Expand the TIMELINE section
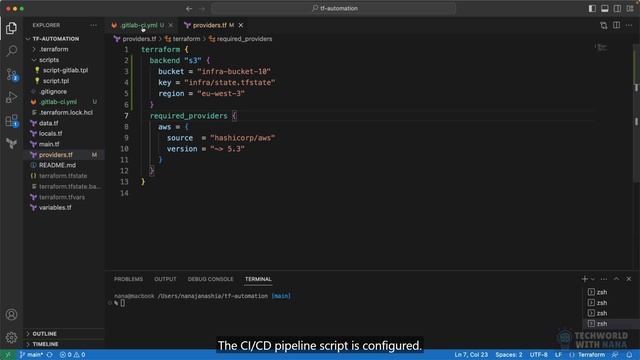 click(45, 344)
